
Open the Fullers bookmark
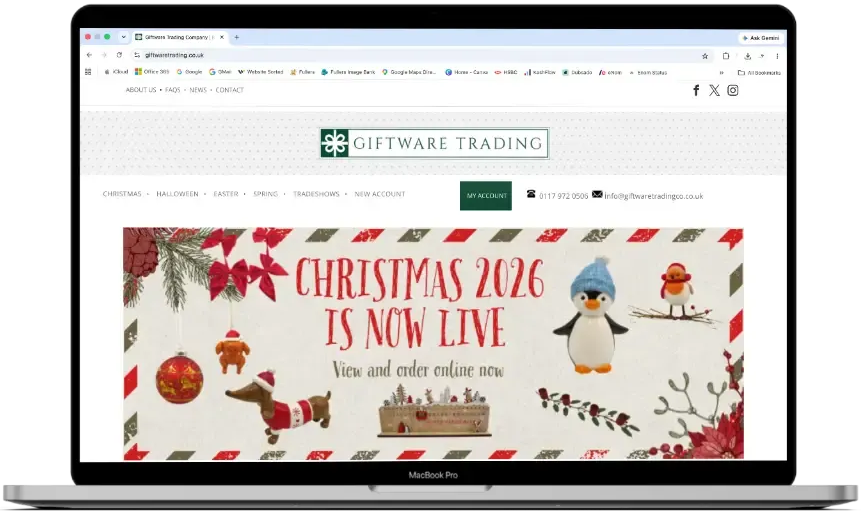303,72
